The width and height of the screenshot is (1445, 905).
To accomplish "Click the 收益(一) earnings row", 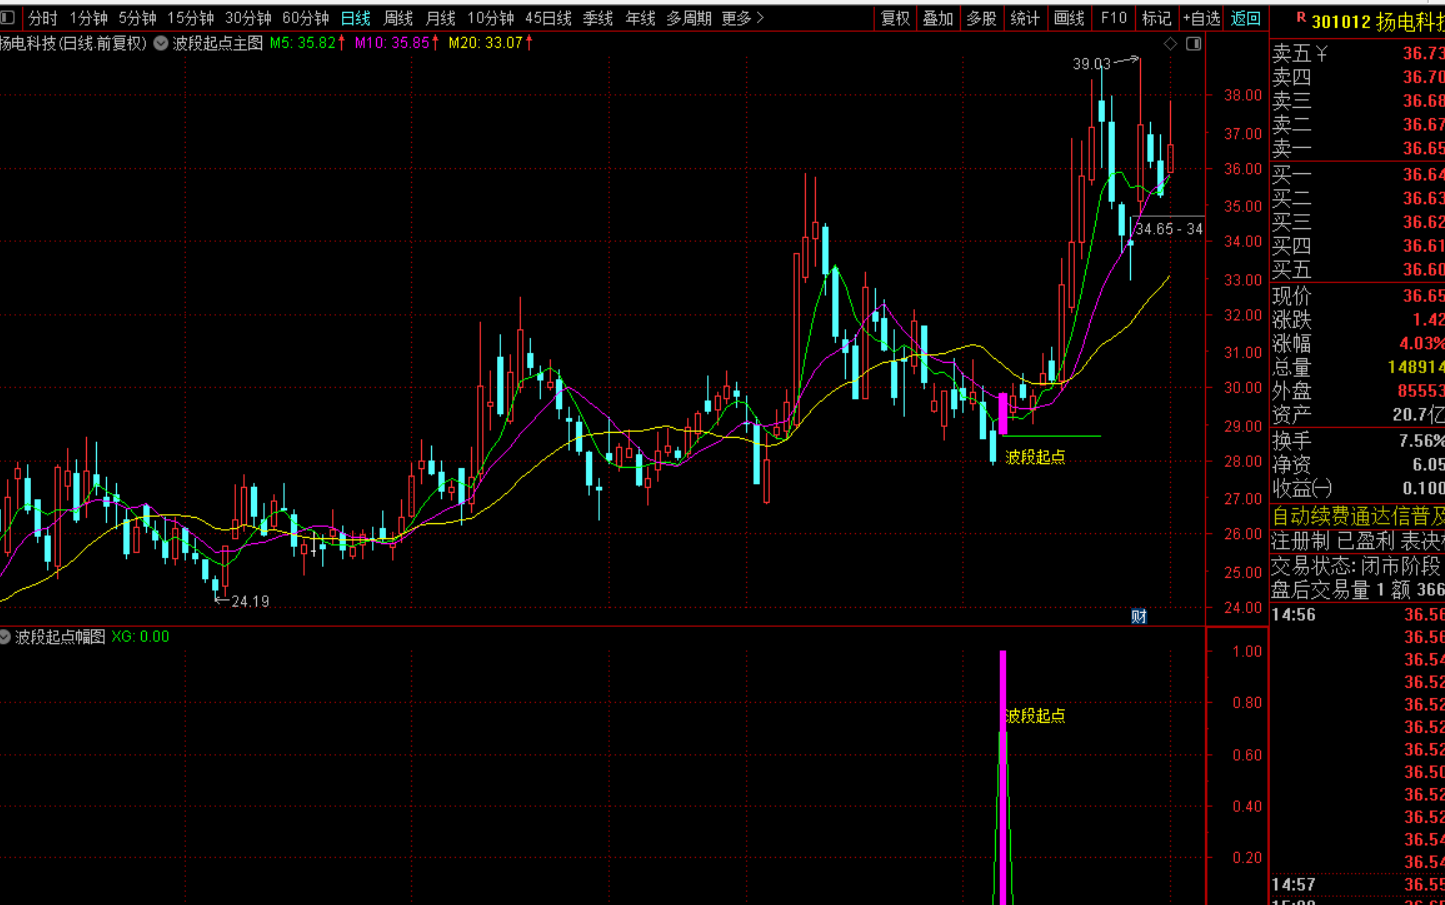I will 1357,489.
